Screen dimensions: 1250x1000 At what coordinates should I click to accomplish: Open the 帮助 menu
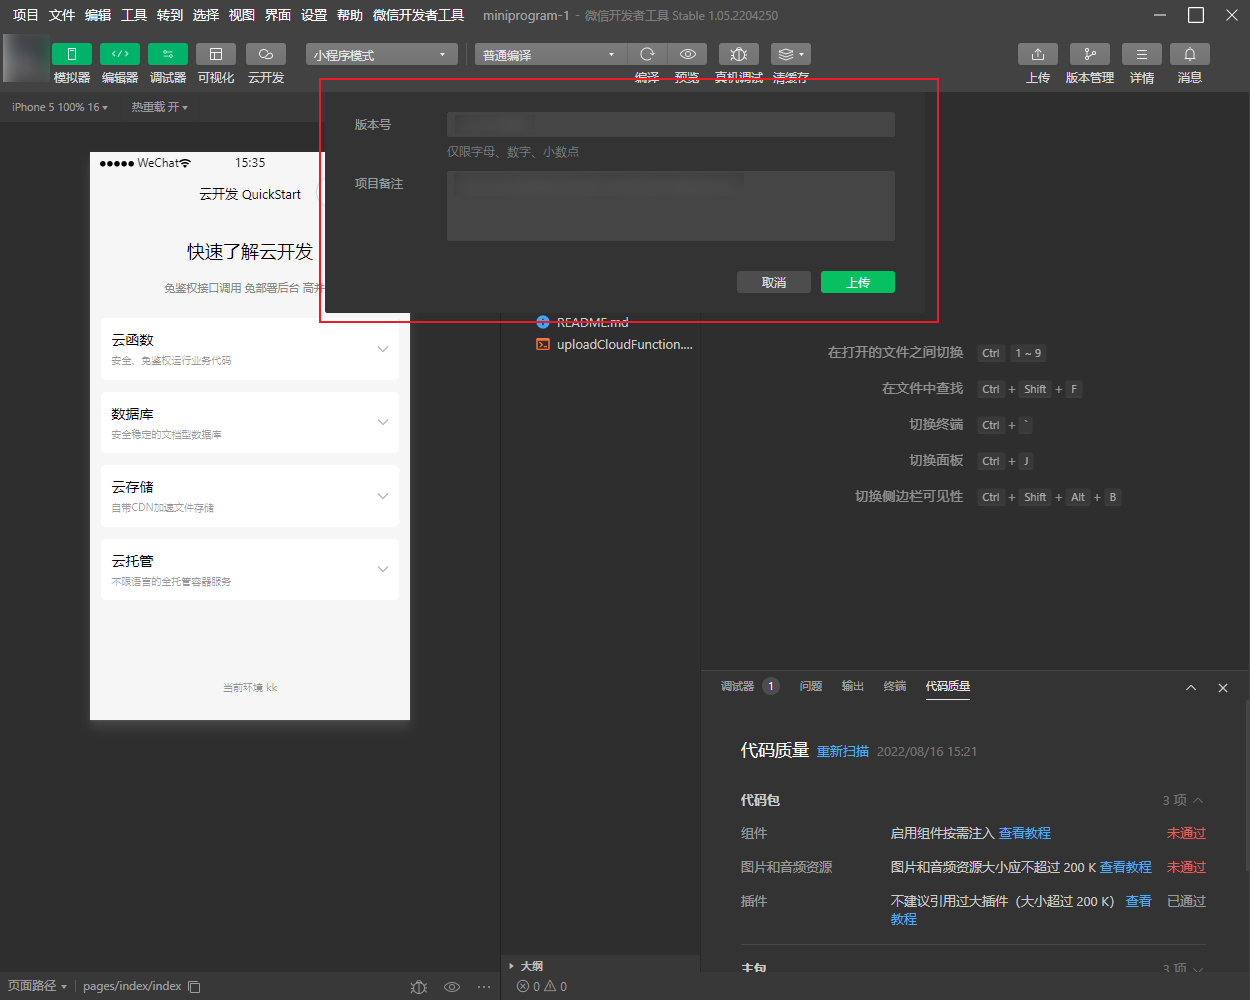click(350, 15)
